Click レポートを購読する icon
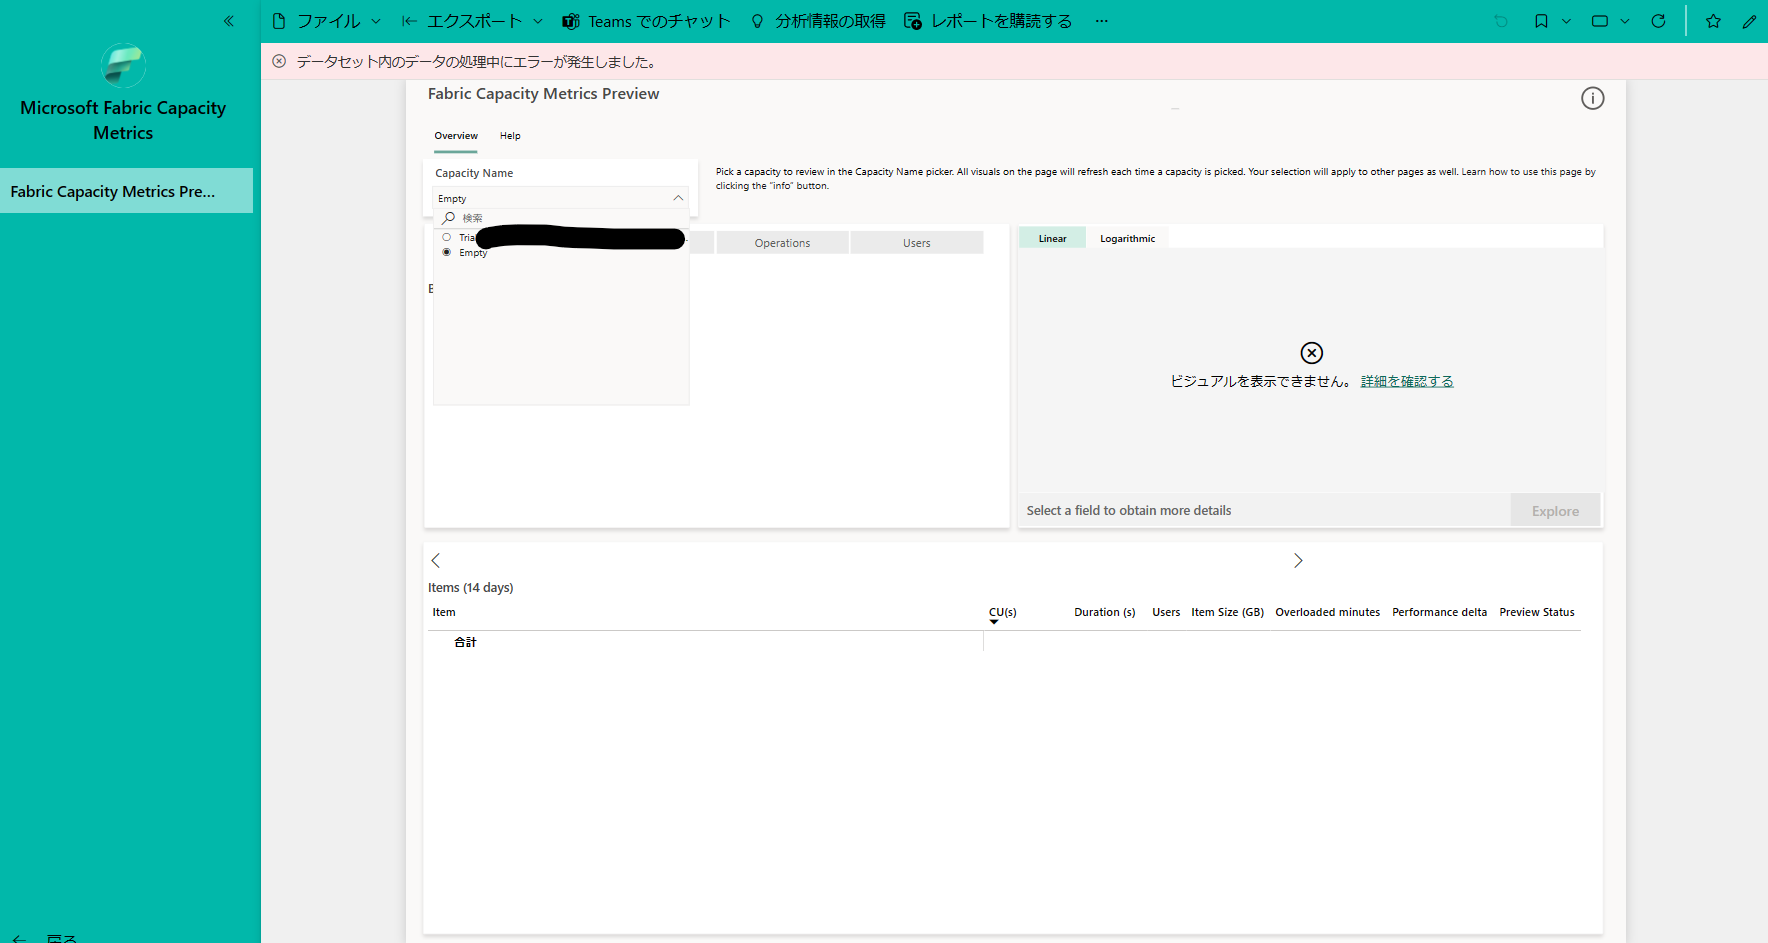 tap(913, 19)
